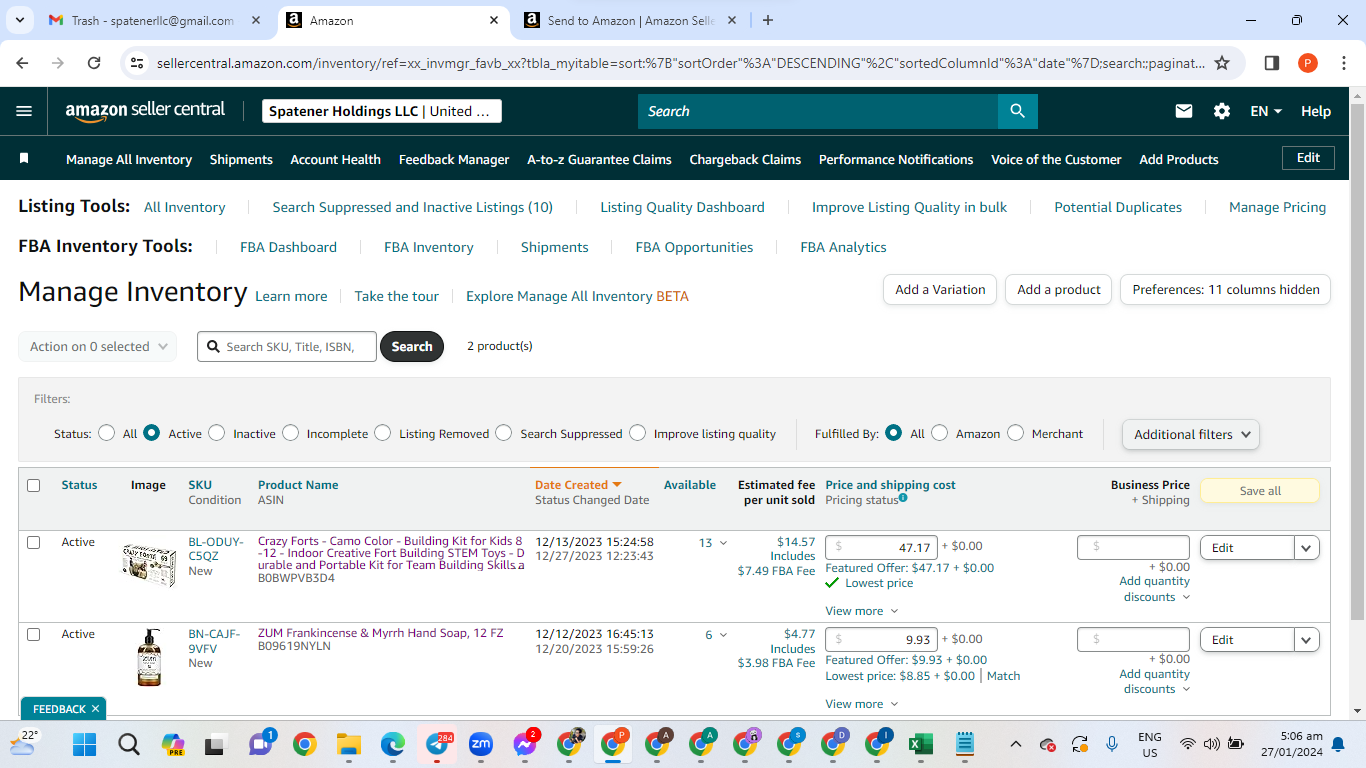Click the 47.17 price input field
Image resolution: width=1366 pixels, height=768 pixels.
coord(881,547)
